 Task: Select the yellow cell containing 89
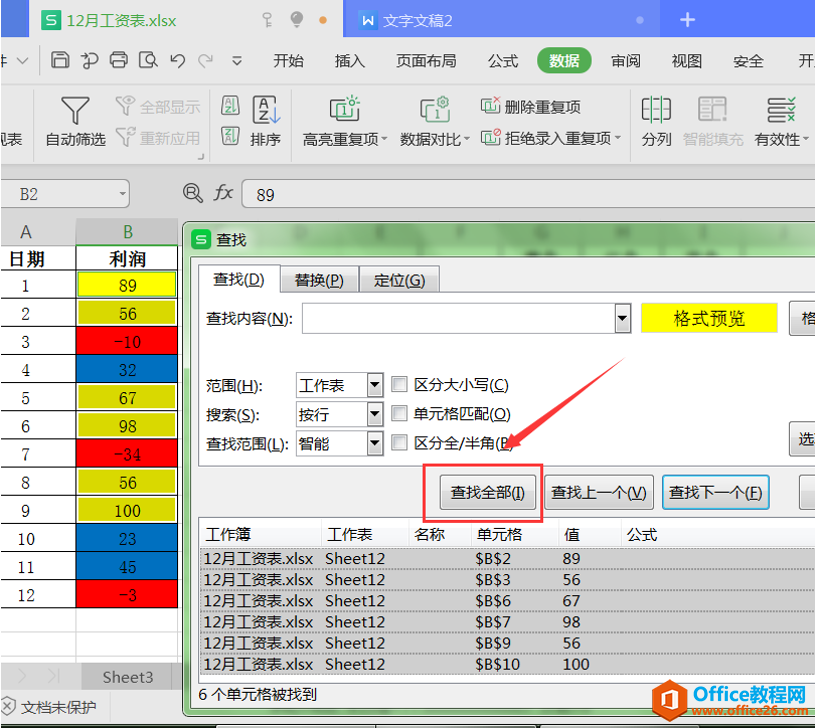point(127,285)
